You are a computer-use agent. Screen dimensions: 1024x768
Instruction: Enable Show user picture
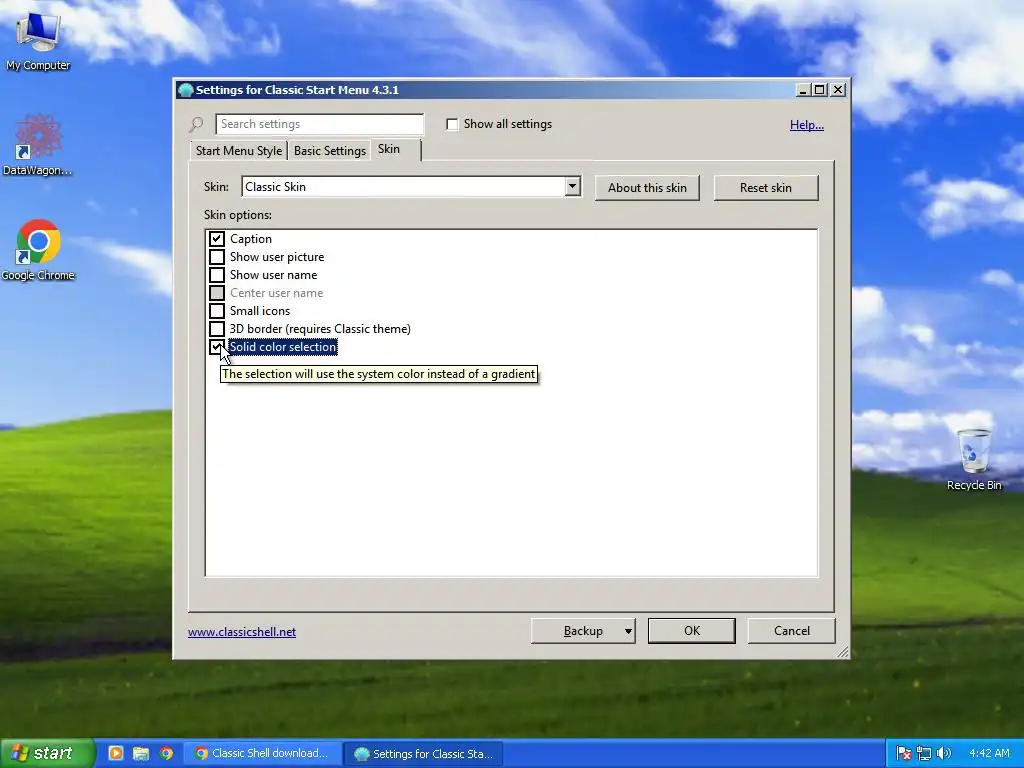coord(217,257)
